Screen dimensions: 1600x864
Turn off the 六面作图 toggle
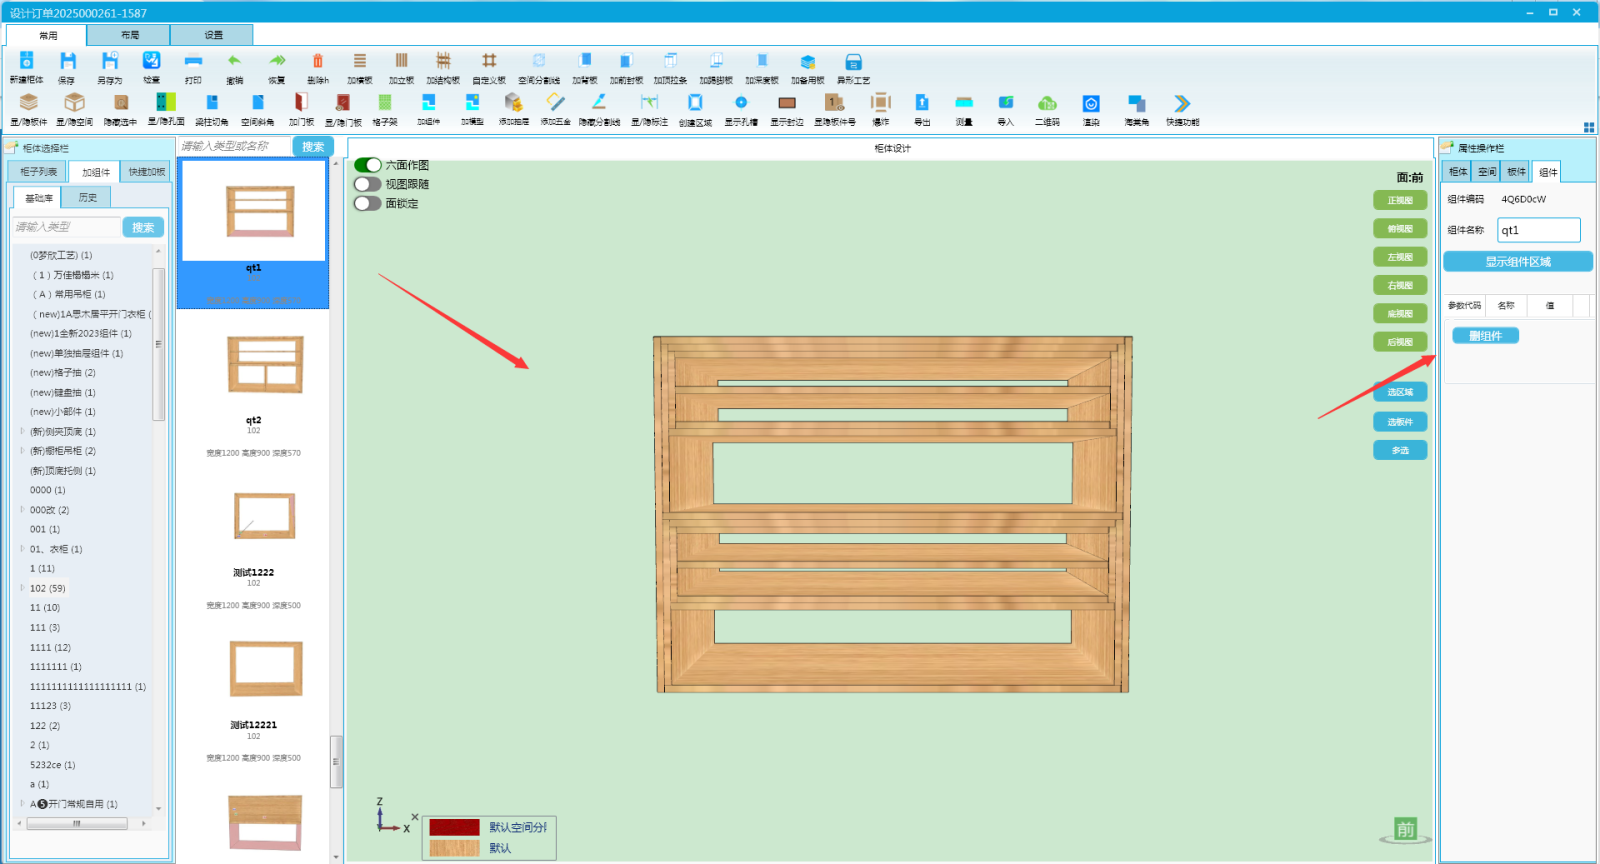click(367, 165)
